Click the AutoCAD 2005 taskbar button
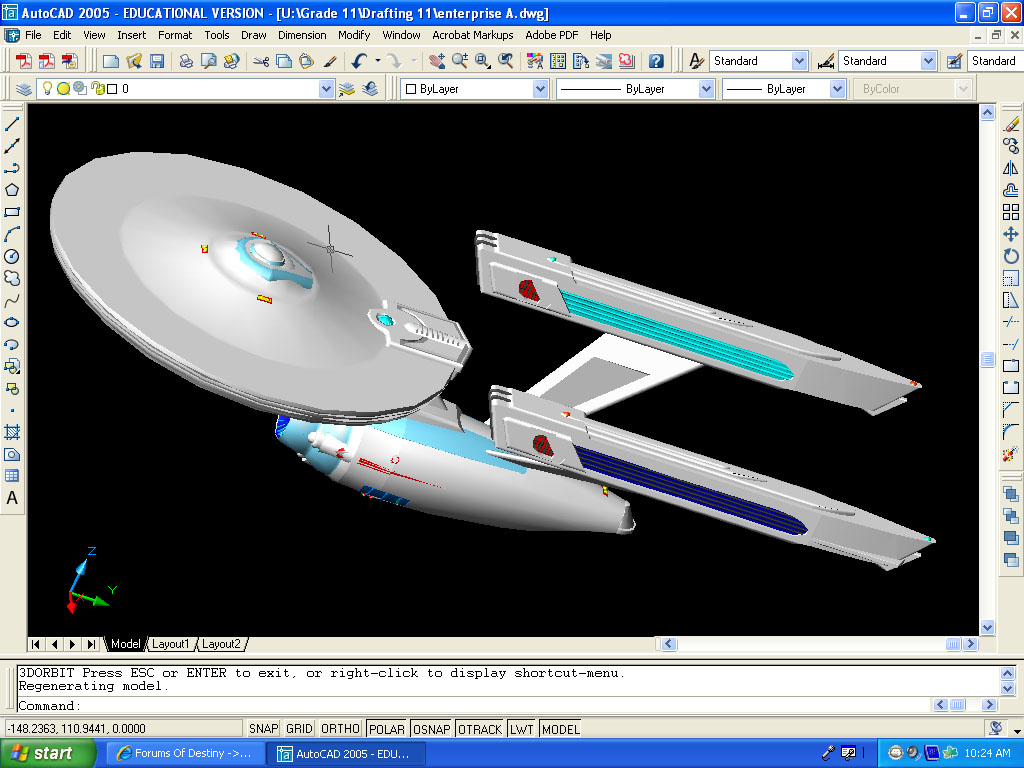This screenshot has width=1024, height=768. coord(346,754)
